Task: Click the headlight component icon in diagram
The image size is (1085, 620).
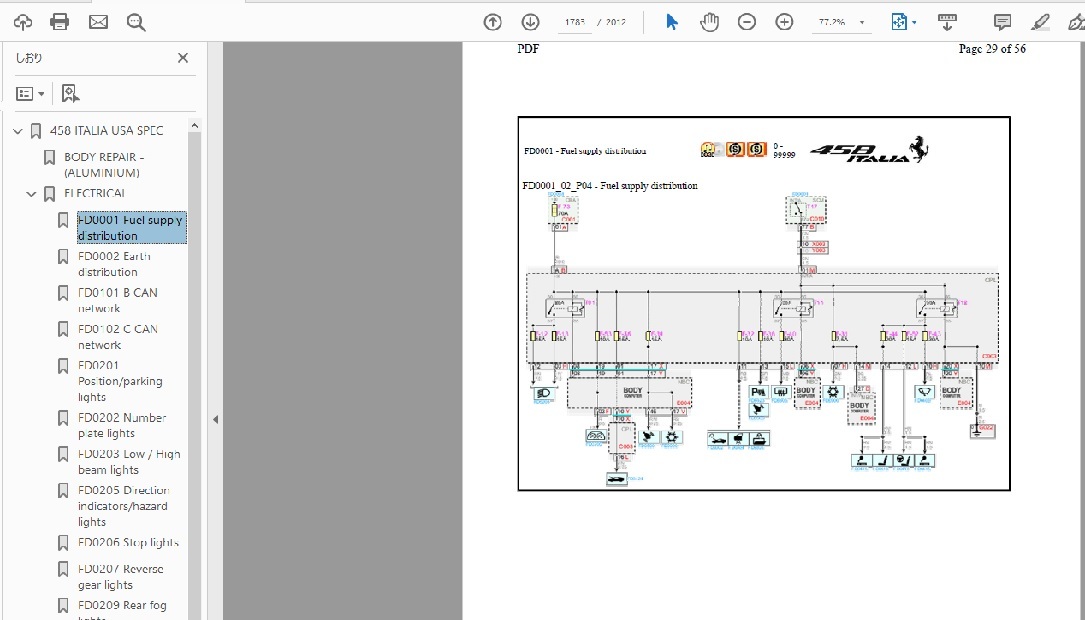Action: [x=543, y=393]
